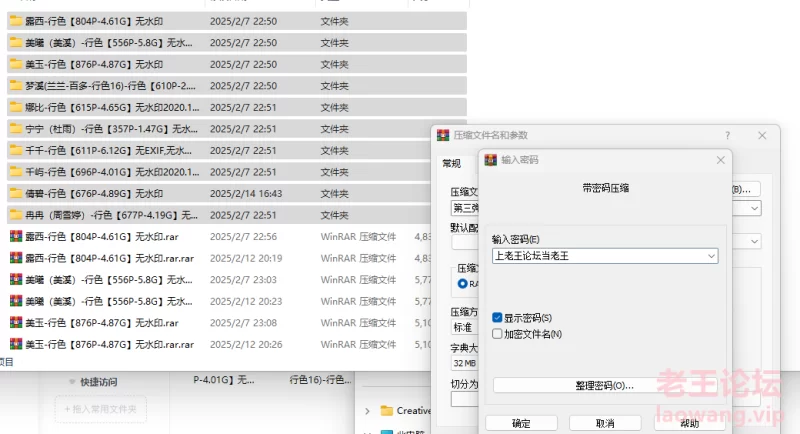Click WinRAR icon in 压缩文件名和参数 title bar
This screenshot has height=434, width=800.
(443, 135)
